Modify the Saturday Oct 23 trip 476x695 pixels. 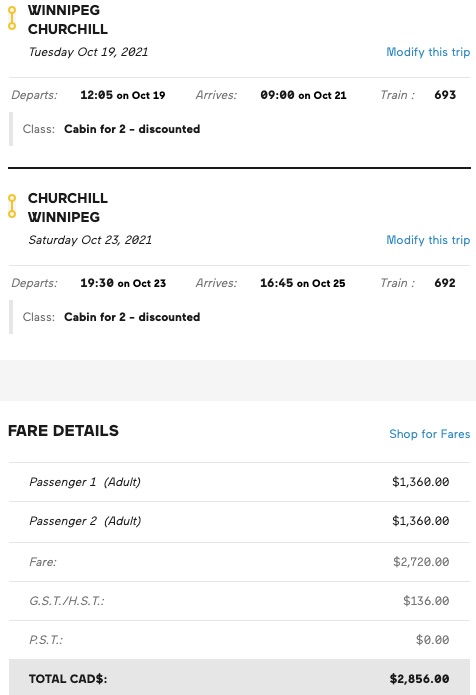coord(428,240)
